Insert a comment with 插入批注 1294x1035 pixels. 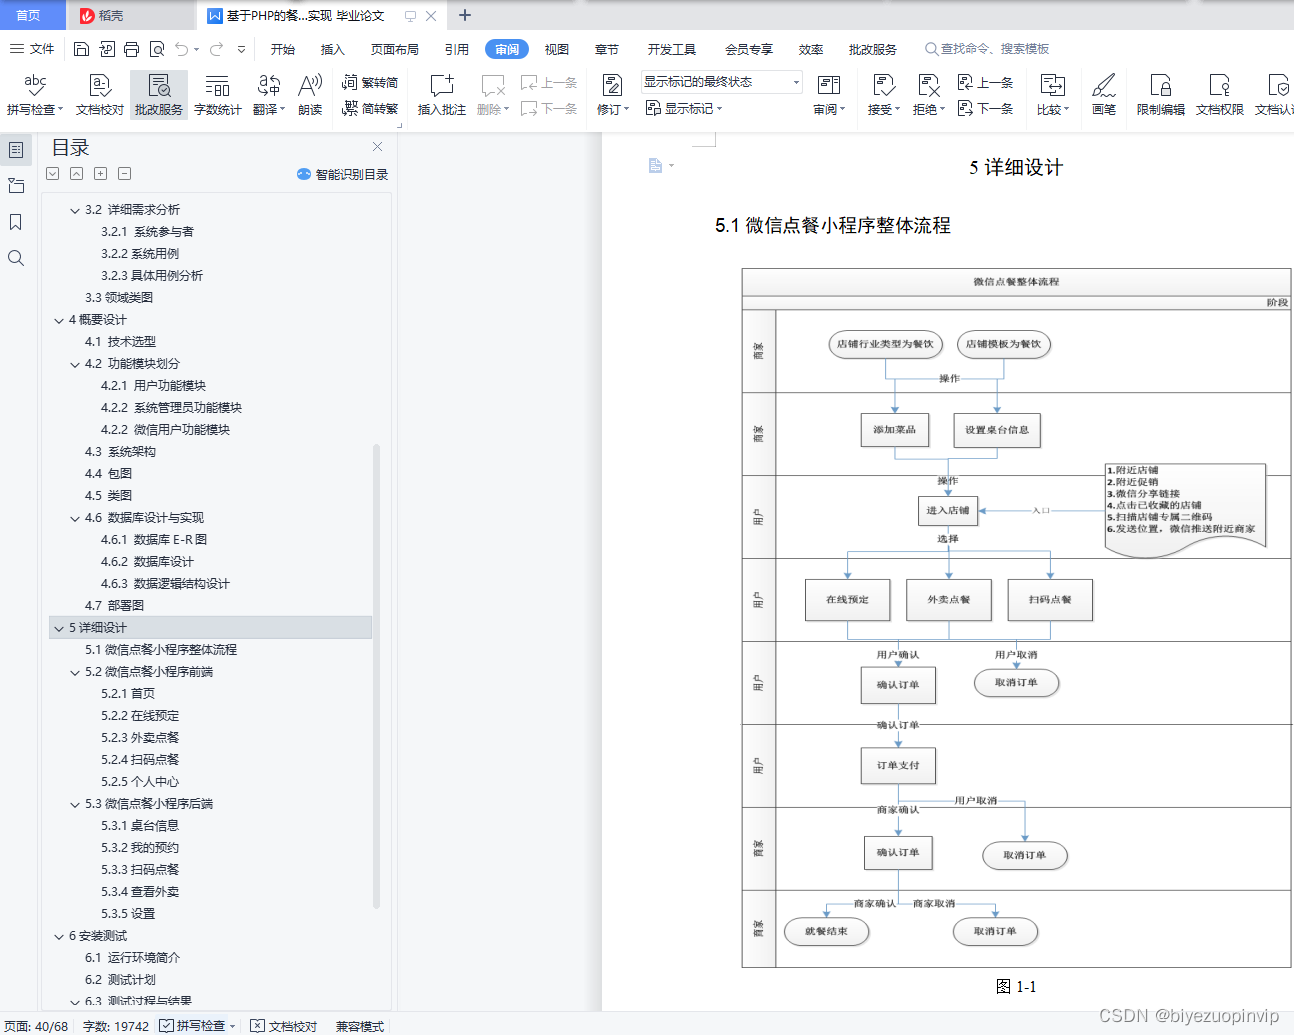tap(442, 95)
